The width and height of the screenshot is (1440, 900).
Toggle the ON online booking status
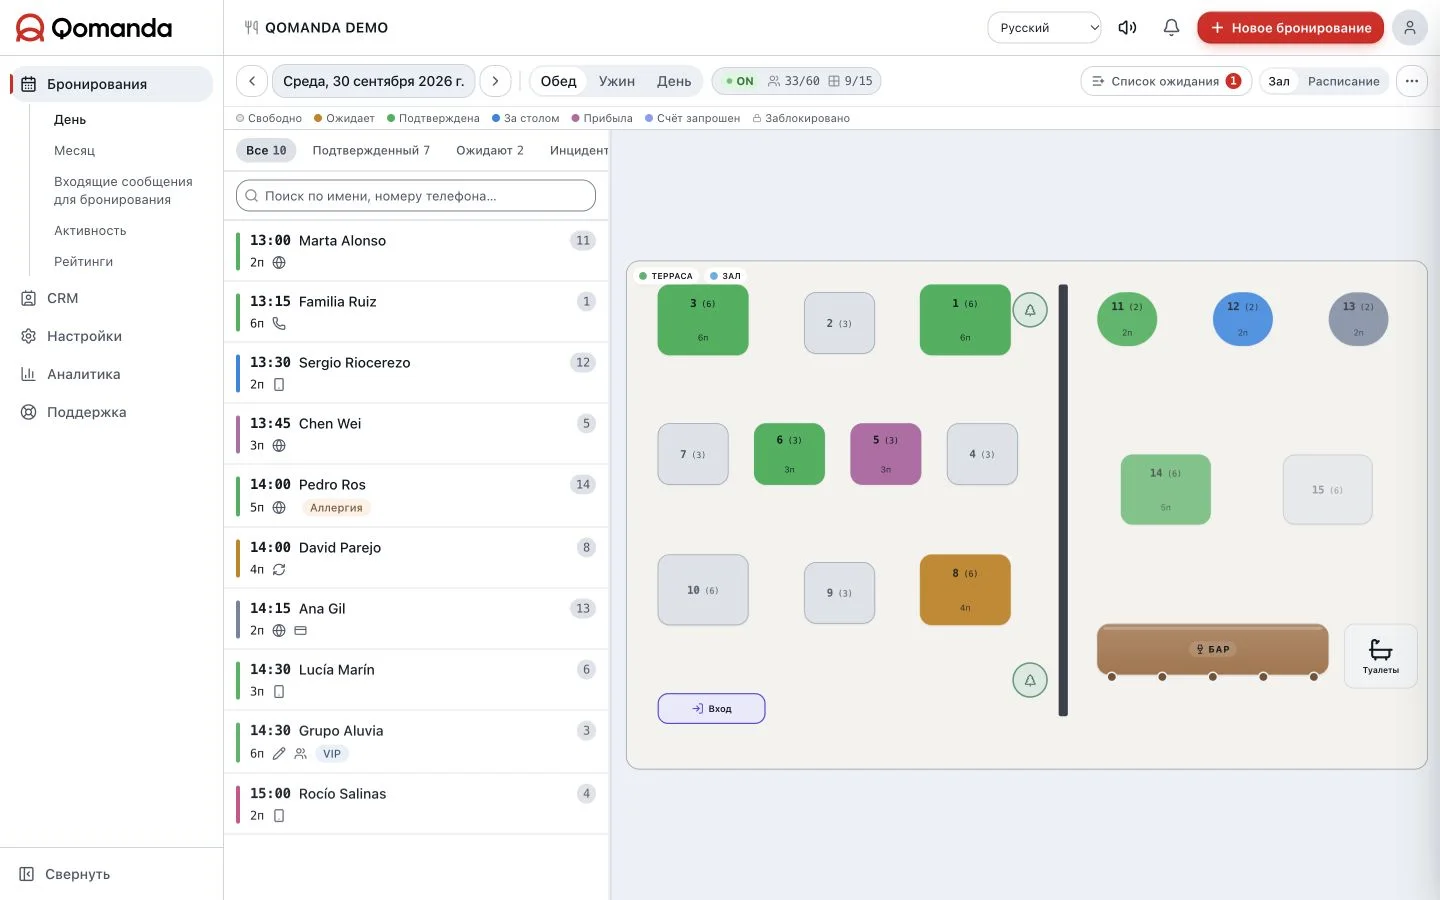coord(740,81)
